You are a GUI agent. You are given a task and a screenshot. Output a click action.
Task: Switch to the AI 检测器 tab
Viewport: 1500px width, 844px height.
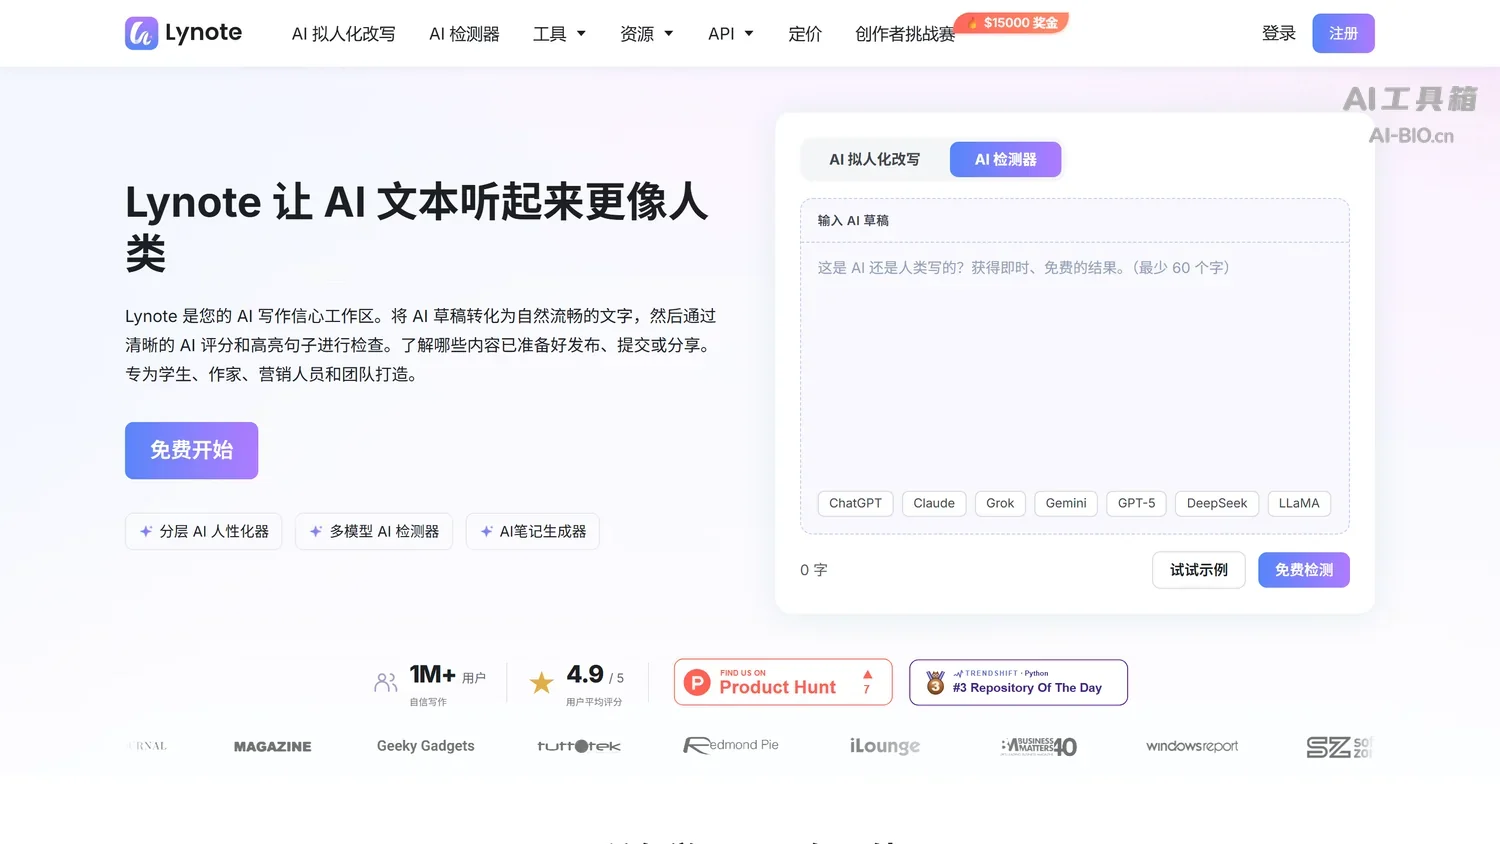(x=1005, y=159)
